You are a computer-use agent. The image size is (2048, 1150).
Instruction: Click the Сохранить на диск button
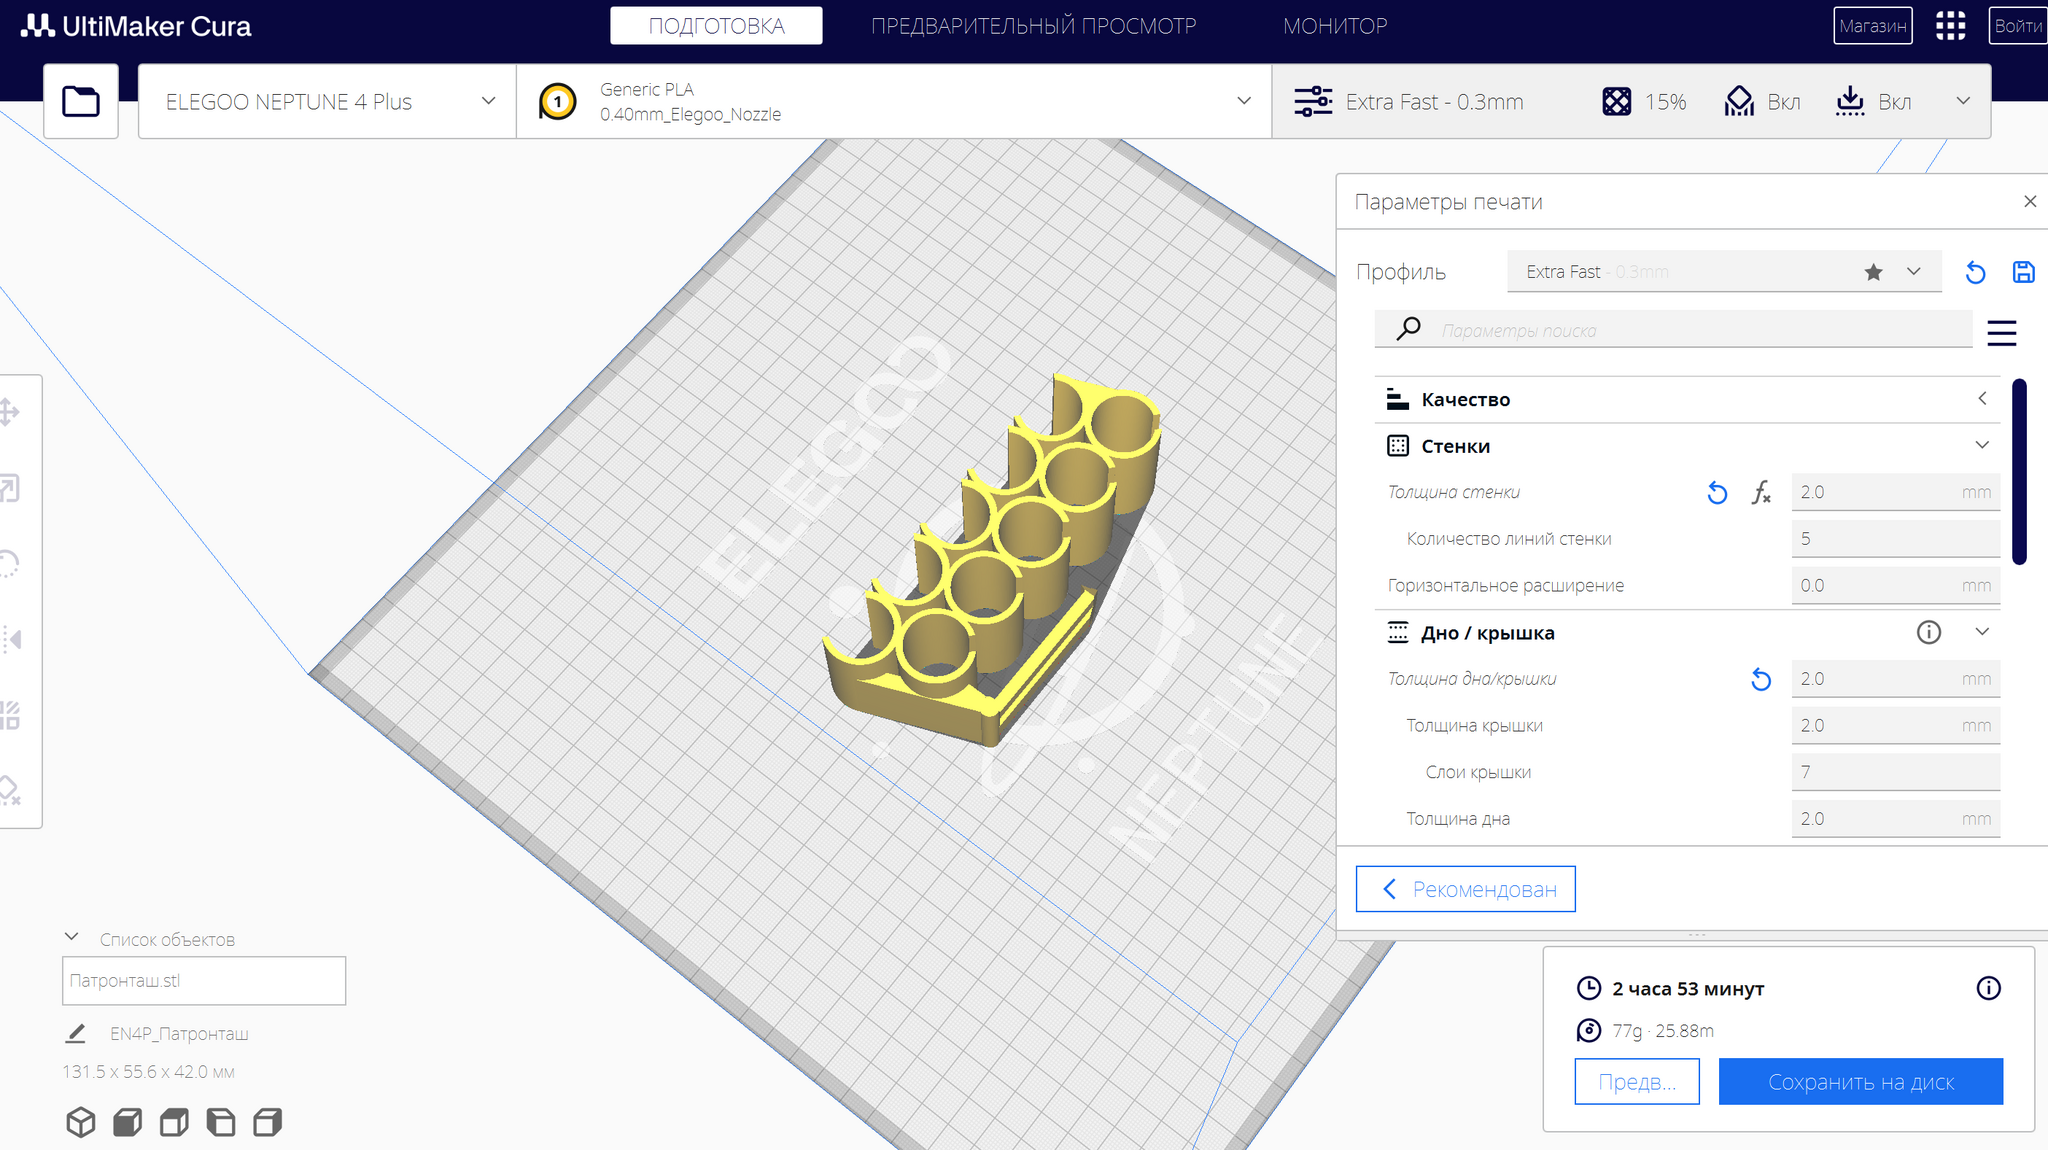point(1860,1082)
